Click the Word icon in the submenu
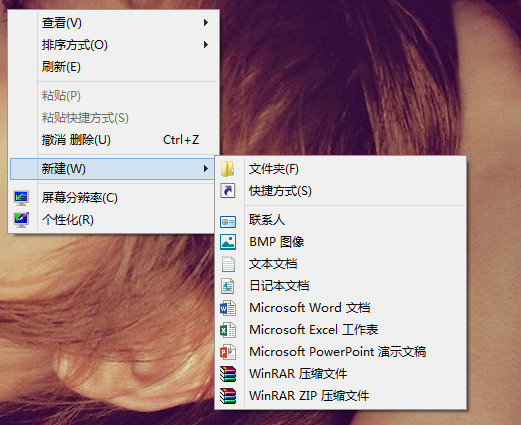521x425 pixels. click(228, 308)
